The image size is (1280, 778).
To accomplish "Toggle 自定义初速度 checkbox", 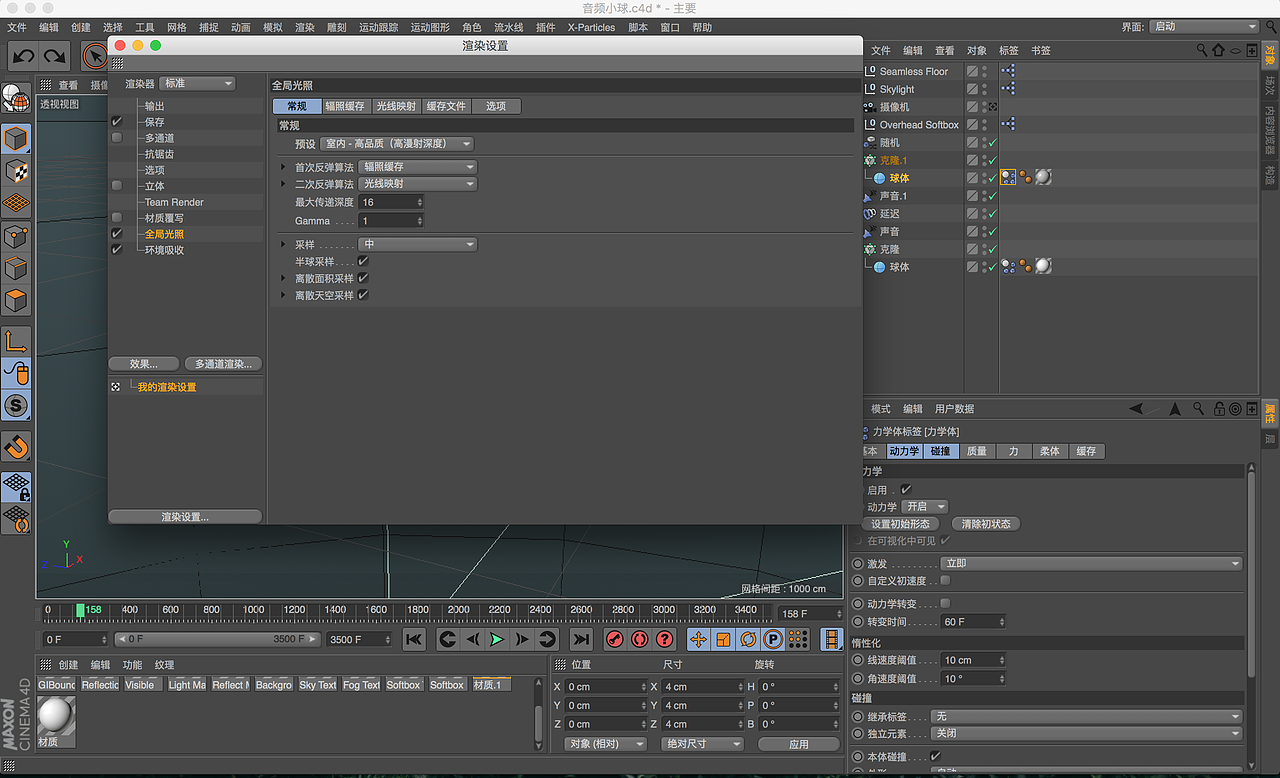I will click(945, 580).
